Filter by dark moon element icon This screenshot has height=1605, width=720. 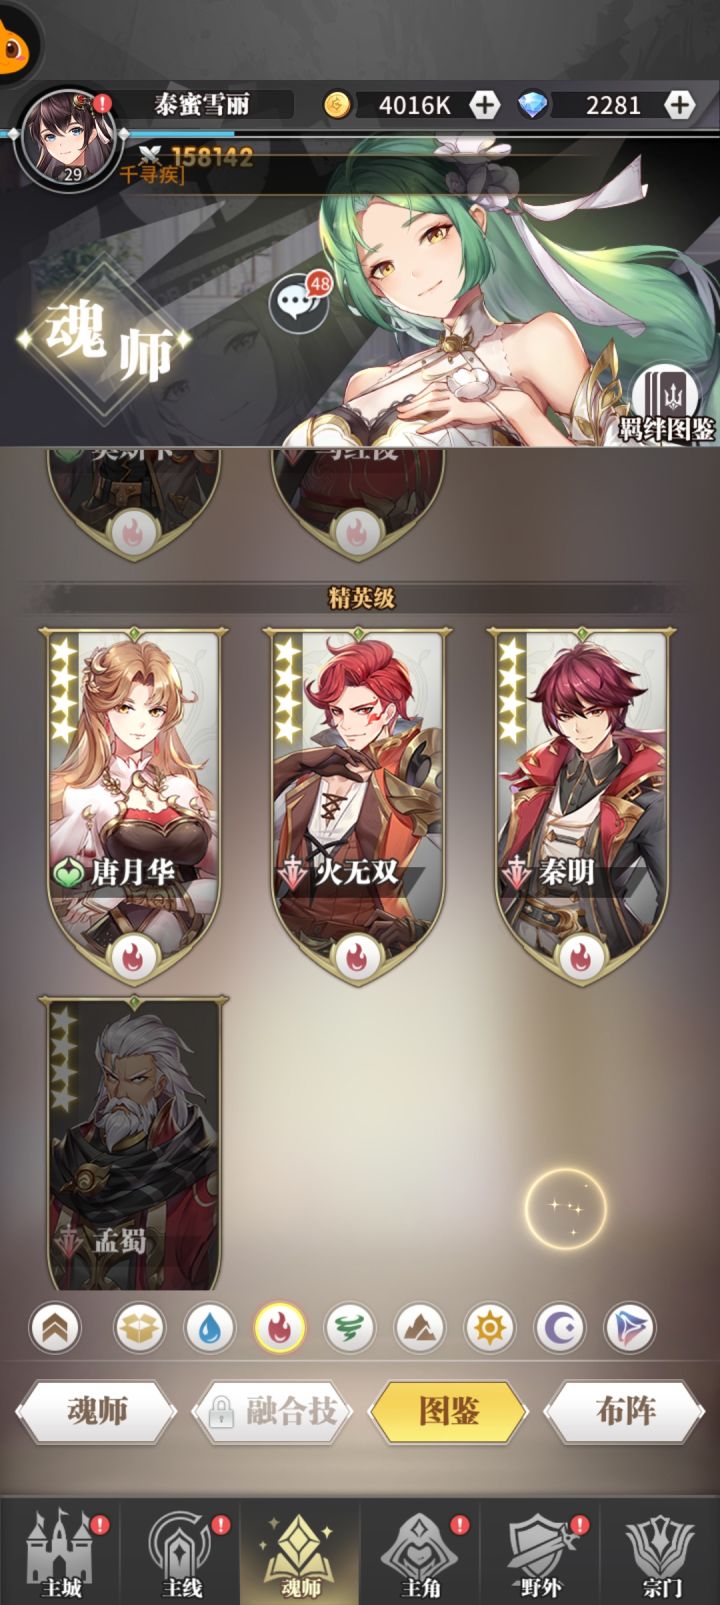pos(560,1328)
